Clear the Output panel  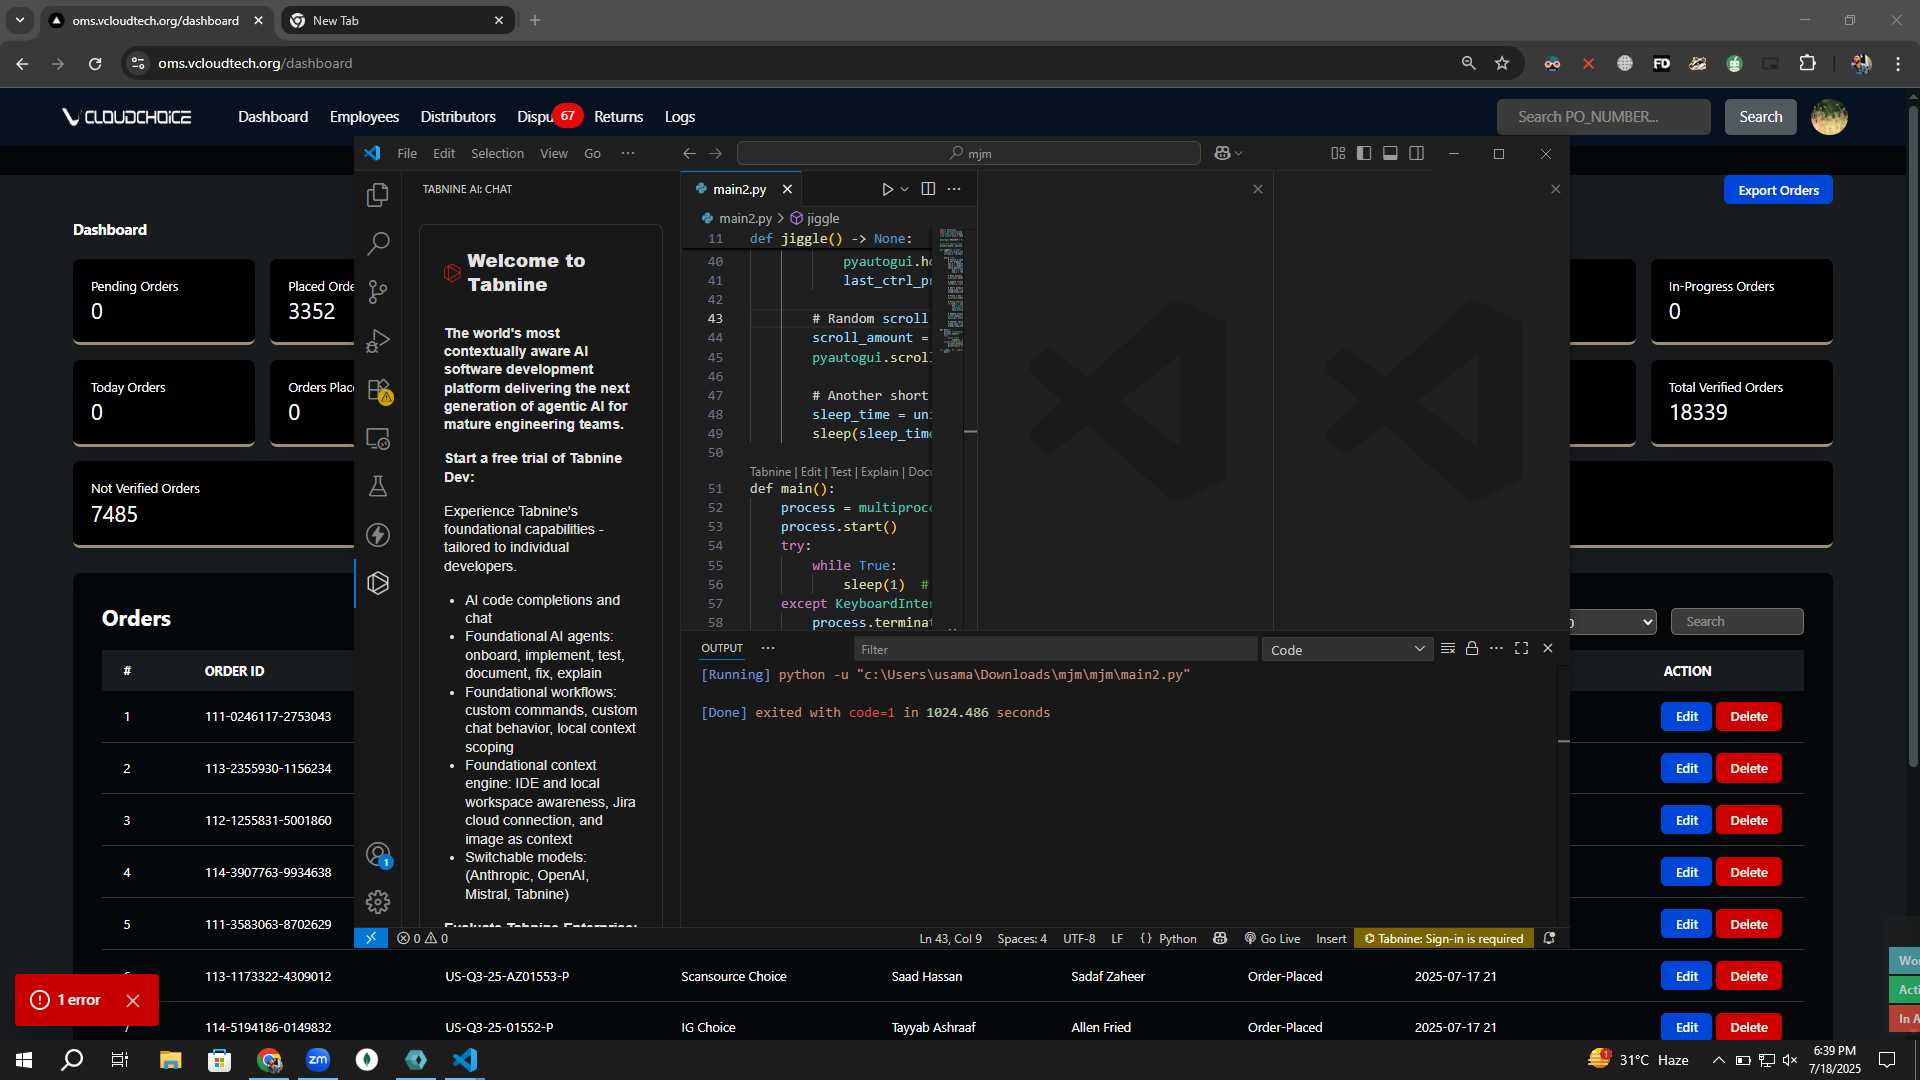pyautogui.click(x=1447, y=648)
